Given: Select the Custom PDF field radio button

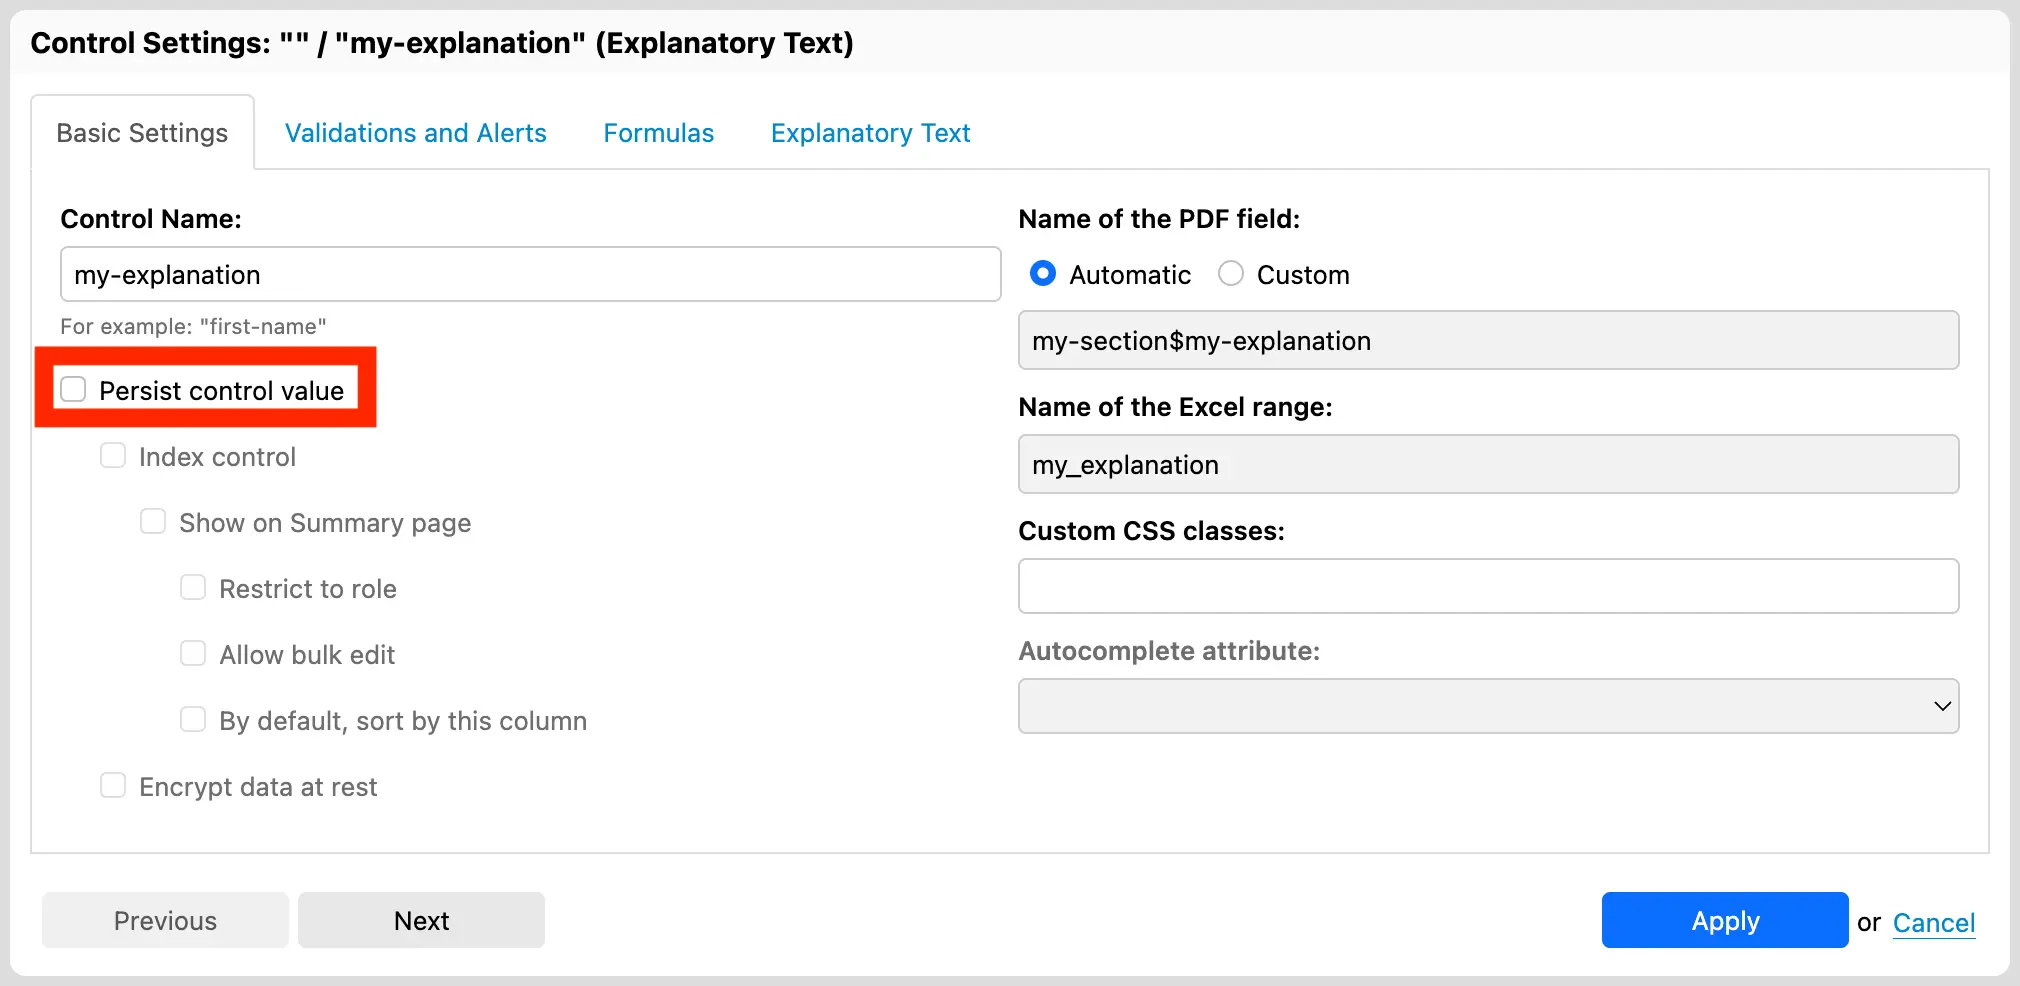Looking at the screenshot, I should (x=1231, y=274).
